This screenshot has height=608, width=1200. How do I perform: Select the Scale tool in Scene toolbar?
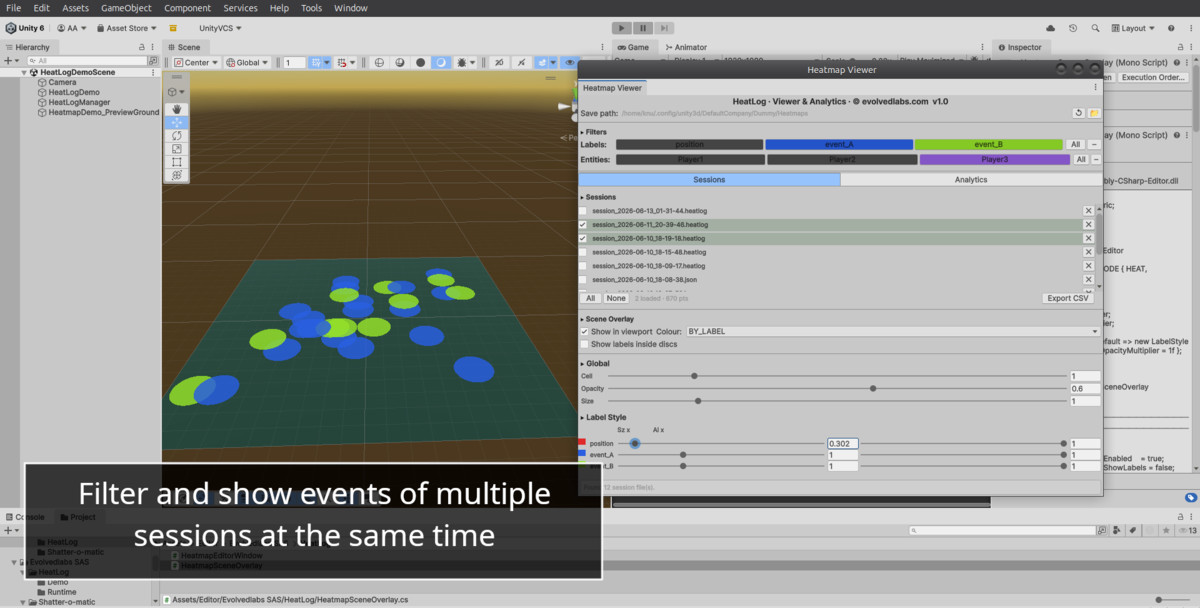(177, 148)
